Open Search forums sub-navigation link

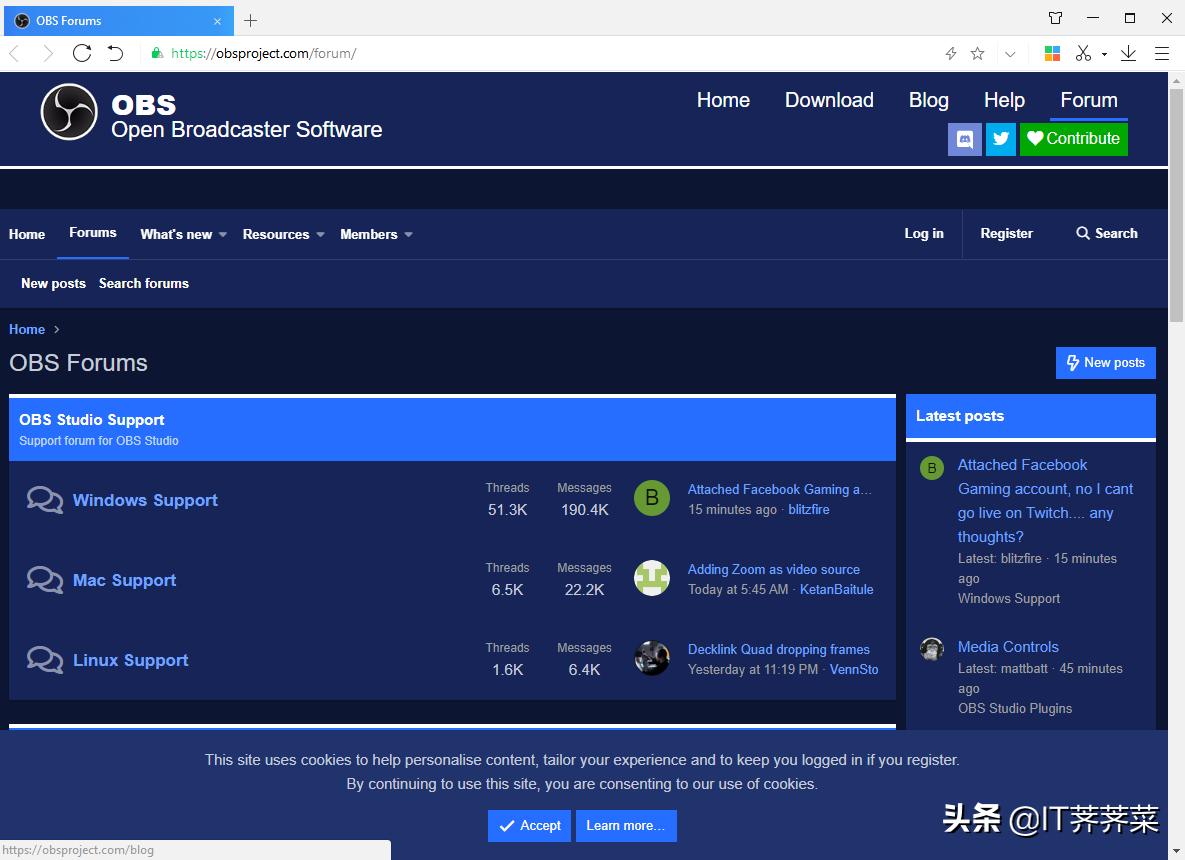tap(144, 283)
